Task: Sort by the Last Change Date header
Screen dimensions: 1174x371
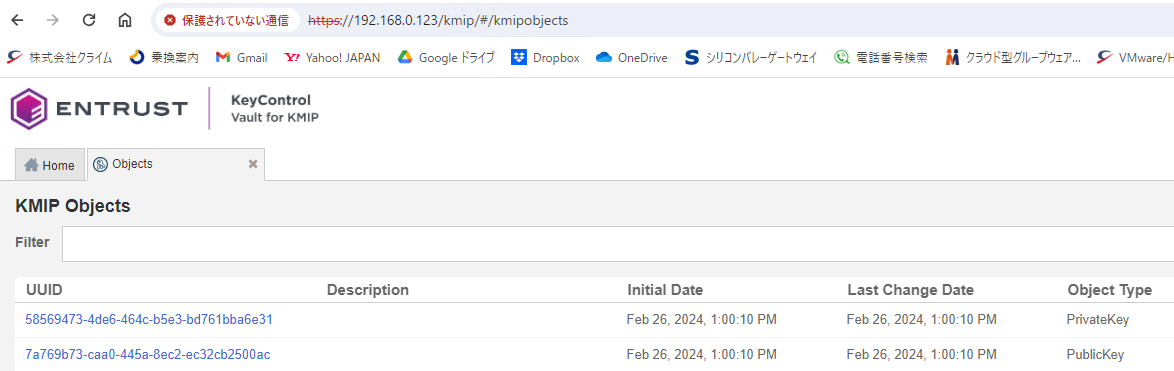Action: pyautogui.click(x=910, y=290)
